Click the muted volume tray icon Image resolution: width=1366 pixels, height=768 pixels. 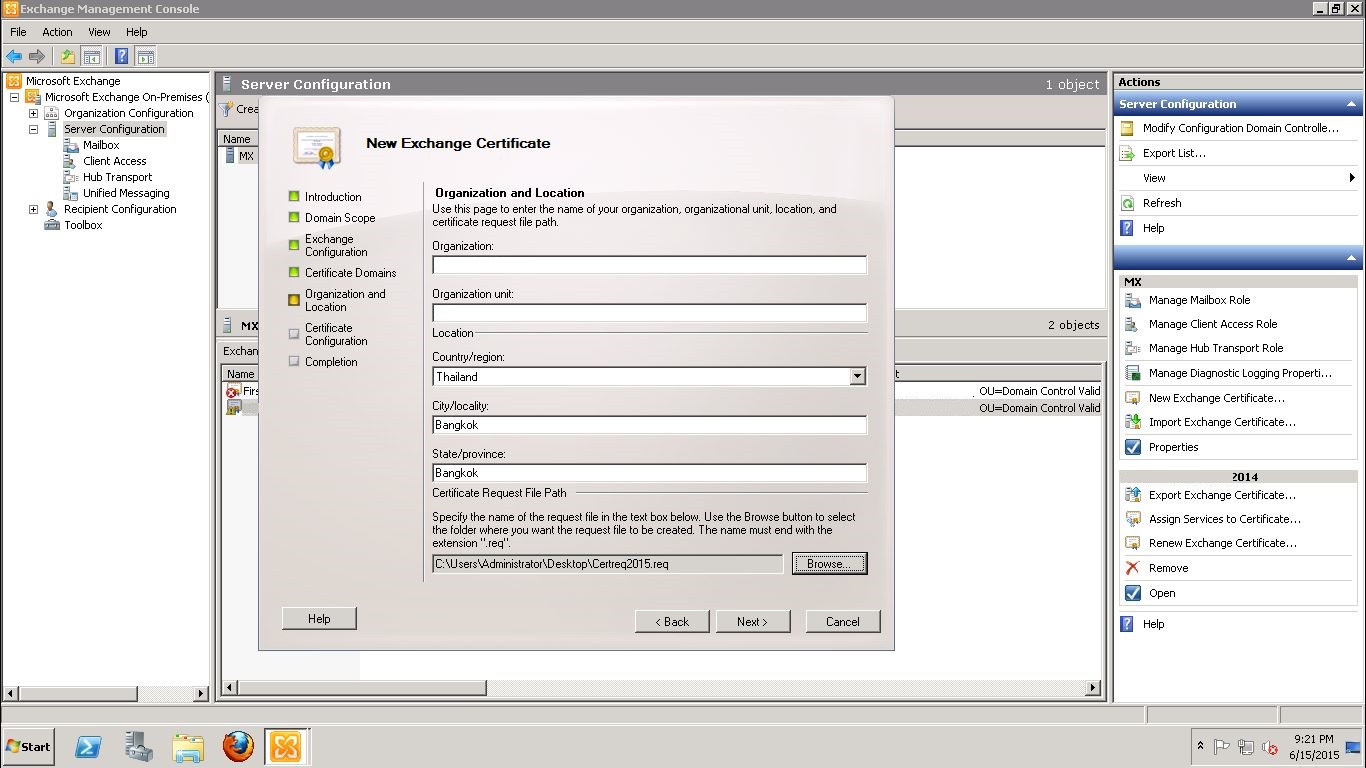pyautogui.click(x=1270, y=746)
